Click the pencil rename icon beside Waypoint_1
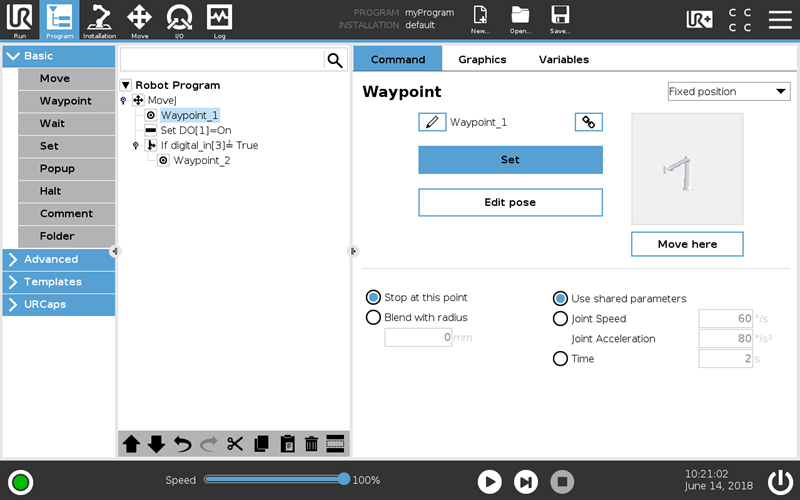Image resolution: width=800 pixels, height=500 pixels. pyautogui.click(x=432, y=122)
